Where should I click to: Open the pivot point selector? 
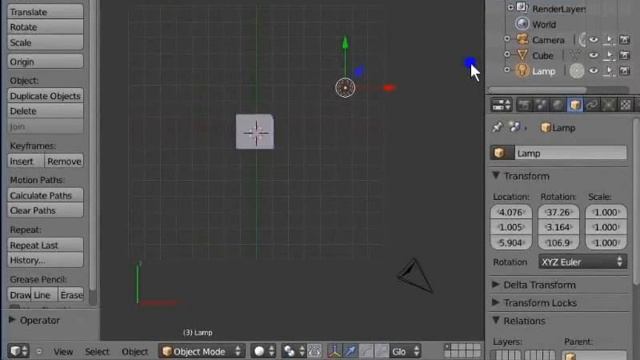[294, 351]
